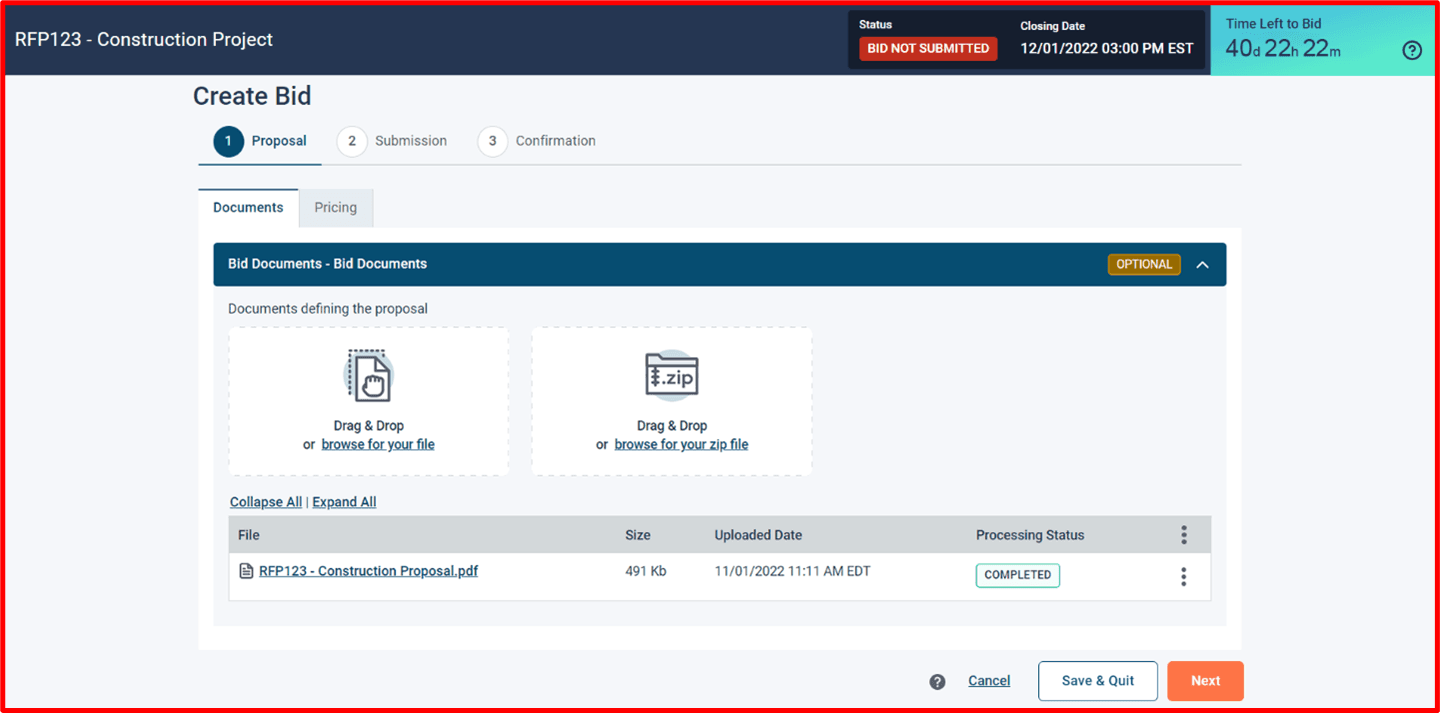Open the help icon near the Cancel link
The image size is (1440, 713).
(x=937, y=681)
